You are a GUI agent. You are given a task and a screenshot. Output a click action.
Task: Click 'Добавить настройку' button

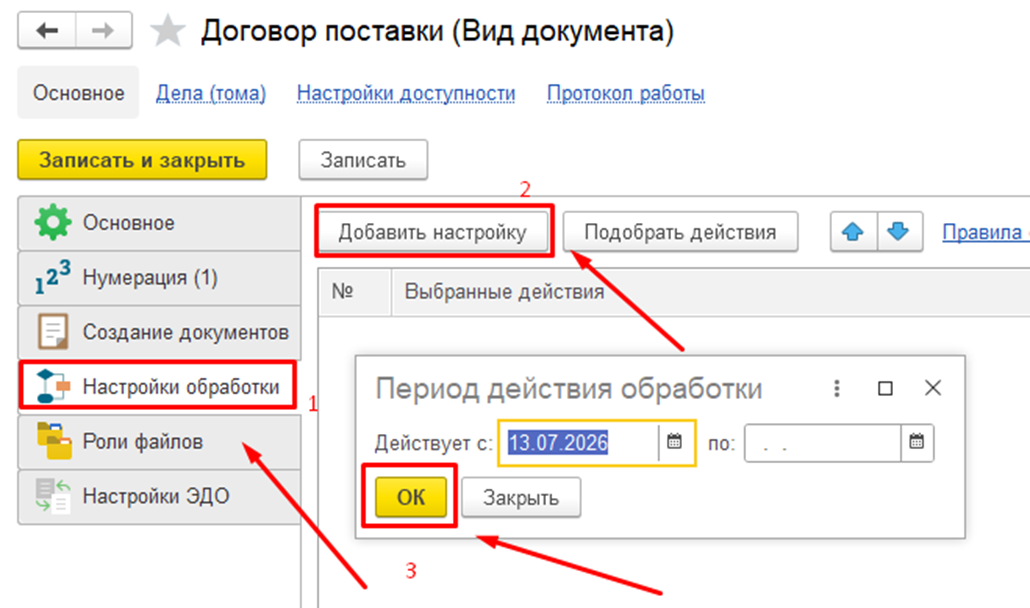click(x=433, y=232)
